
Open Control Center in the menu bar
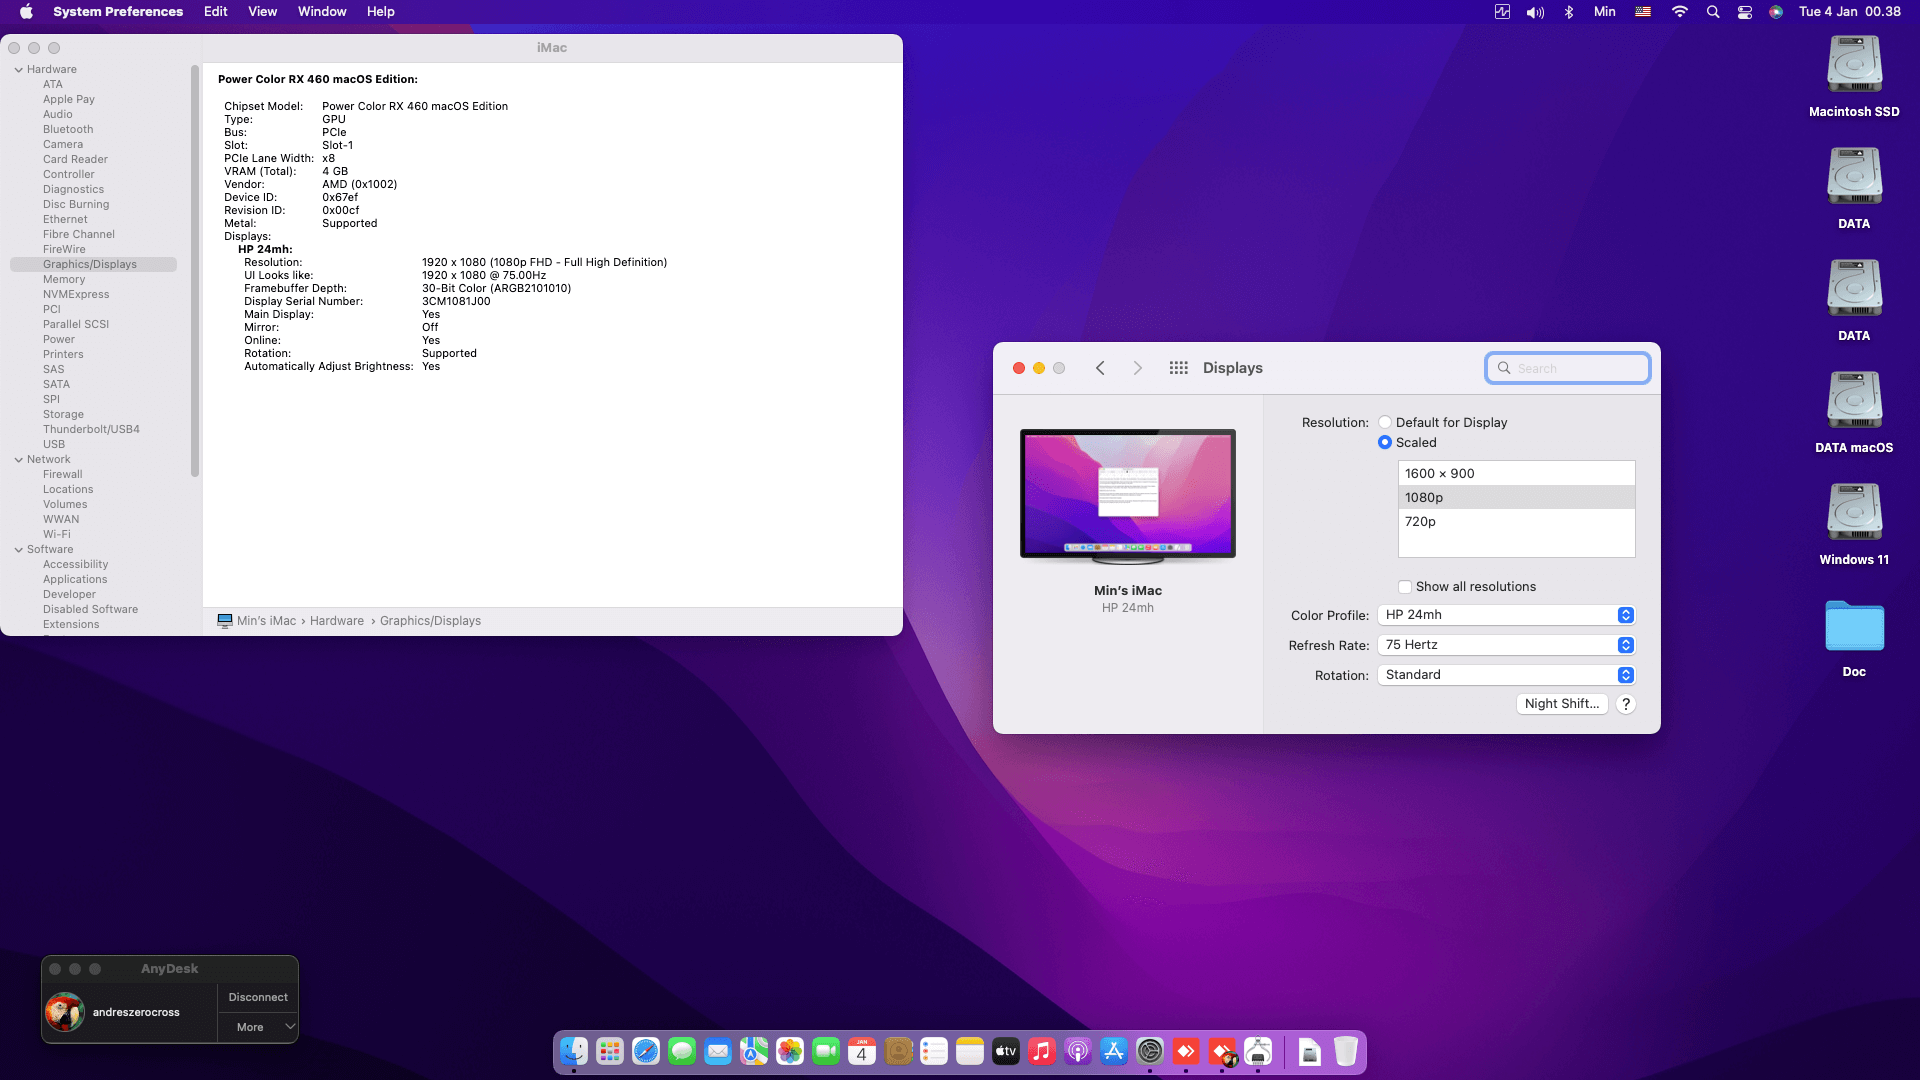coord(1745,12)
